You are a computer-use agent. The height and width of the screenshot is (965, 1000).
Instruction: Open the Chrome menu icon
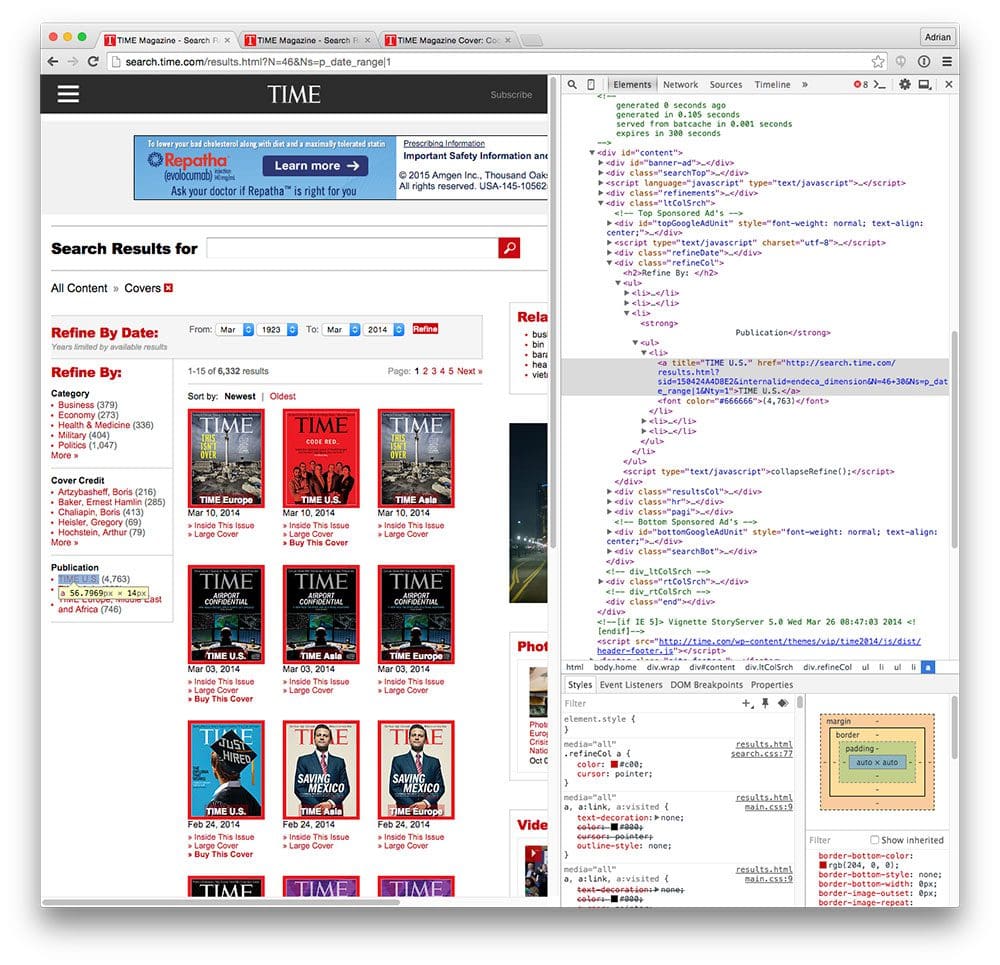point(947,62)
